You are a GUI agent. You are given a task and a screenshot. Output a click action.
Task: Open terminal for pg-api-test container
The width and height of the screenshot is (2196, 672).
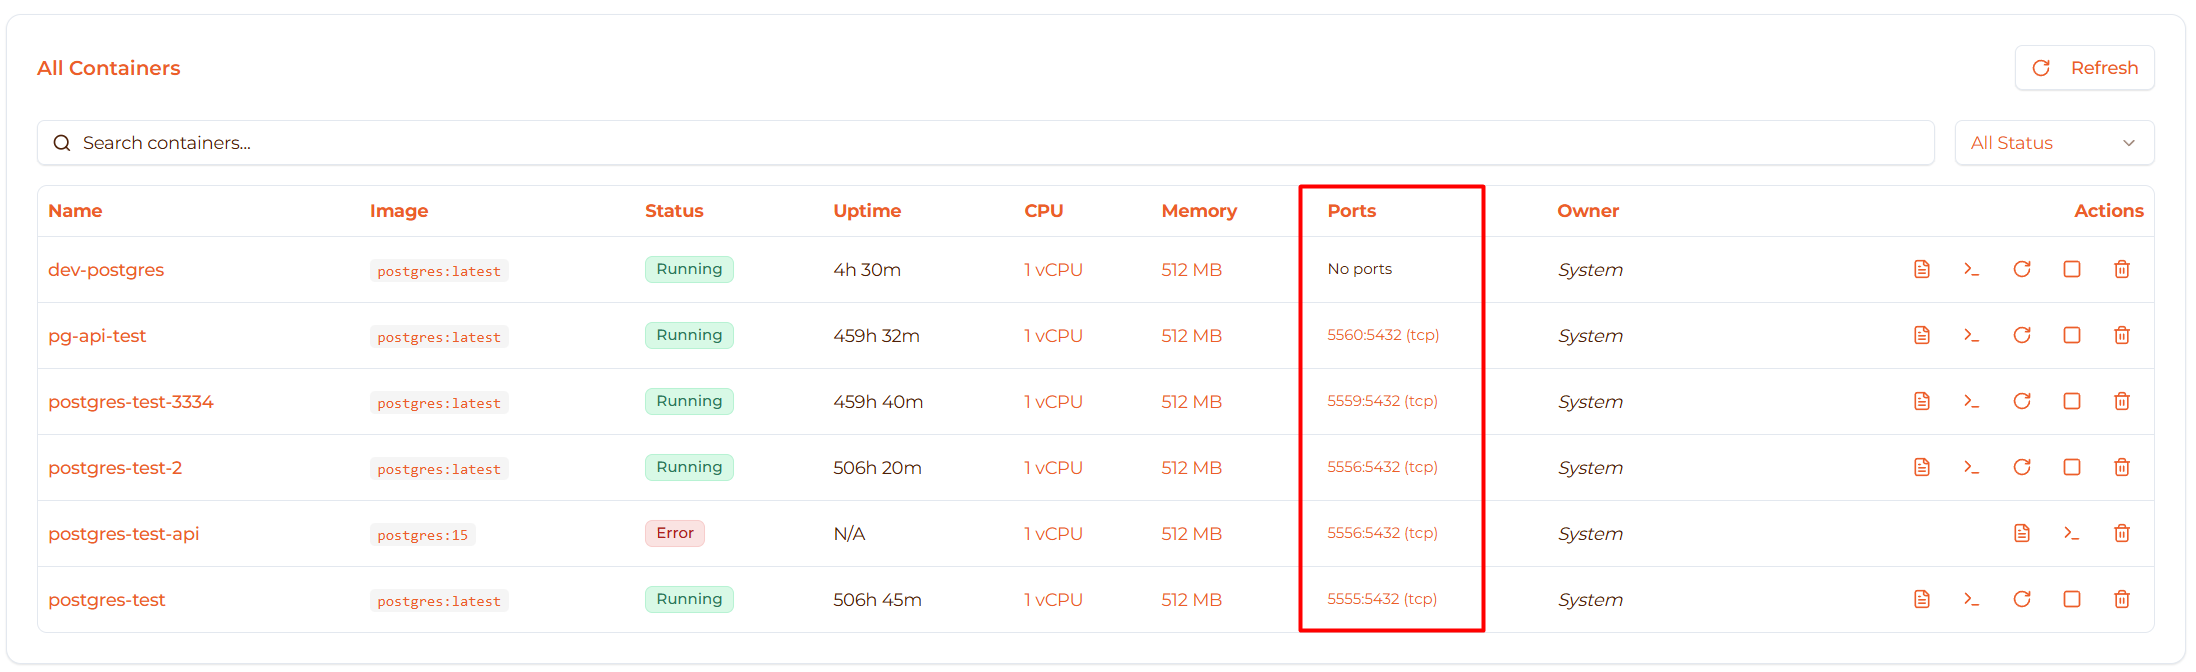point(1971,335)
